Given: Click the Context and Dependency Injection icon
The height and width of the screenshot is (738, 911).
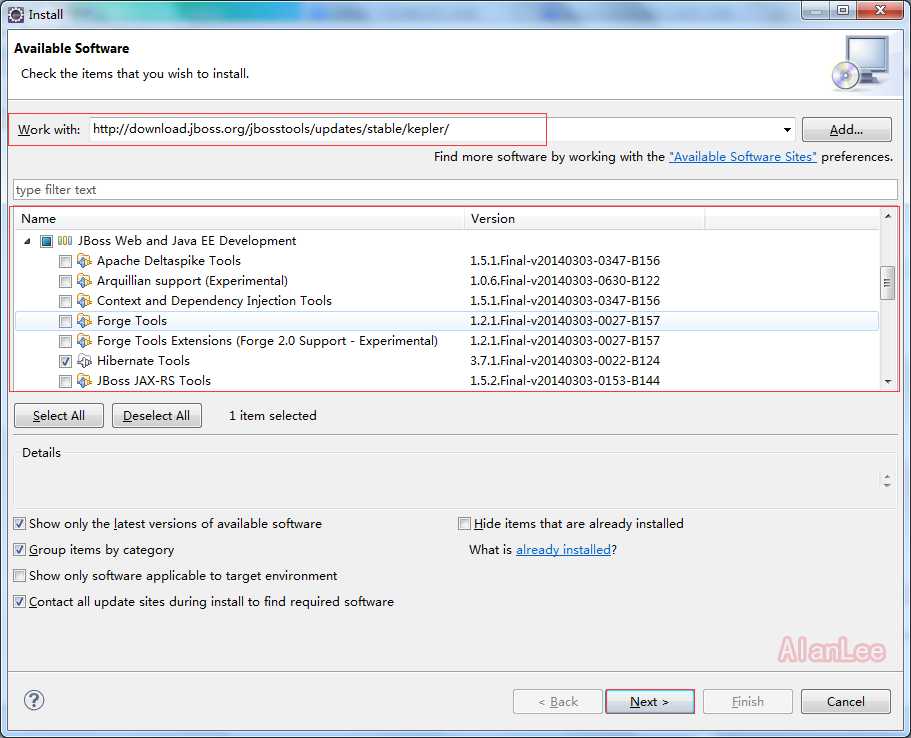Looking at the screenshot, I should click(x=84, y=301).
